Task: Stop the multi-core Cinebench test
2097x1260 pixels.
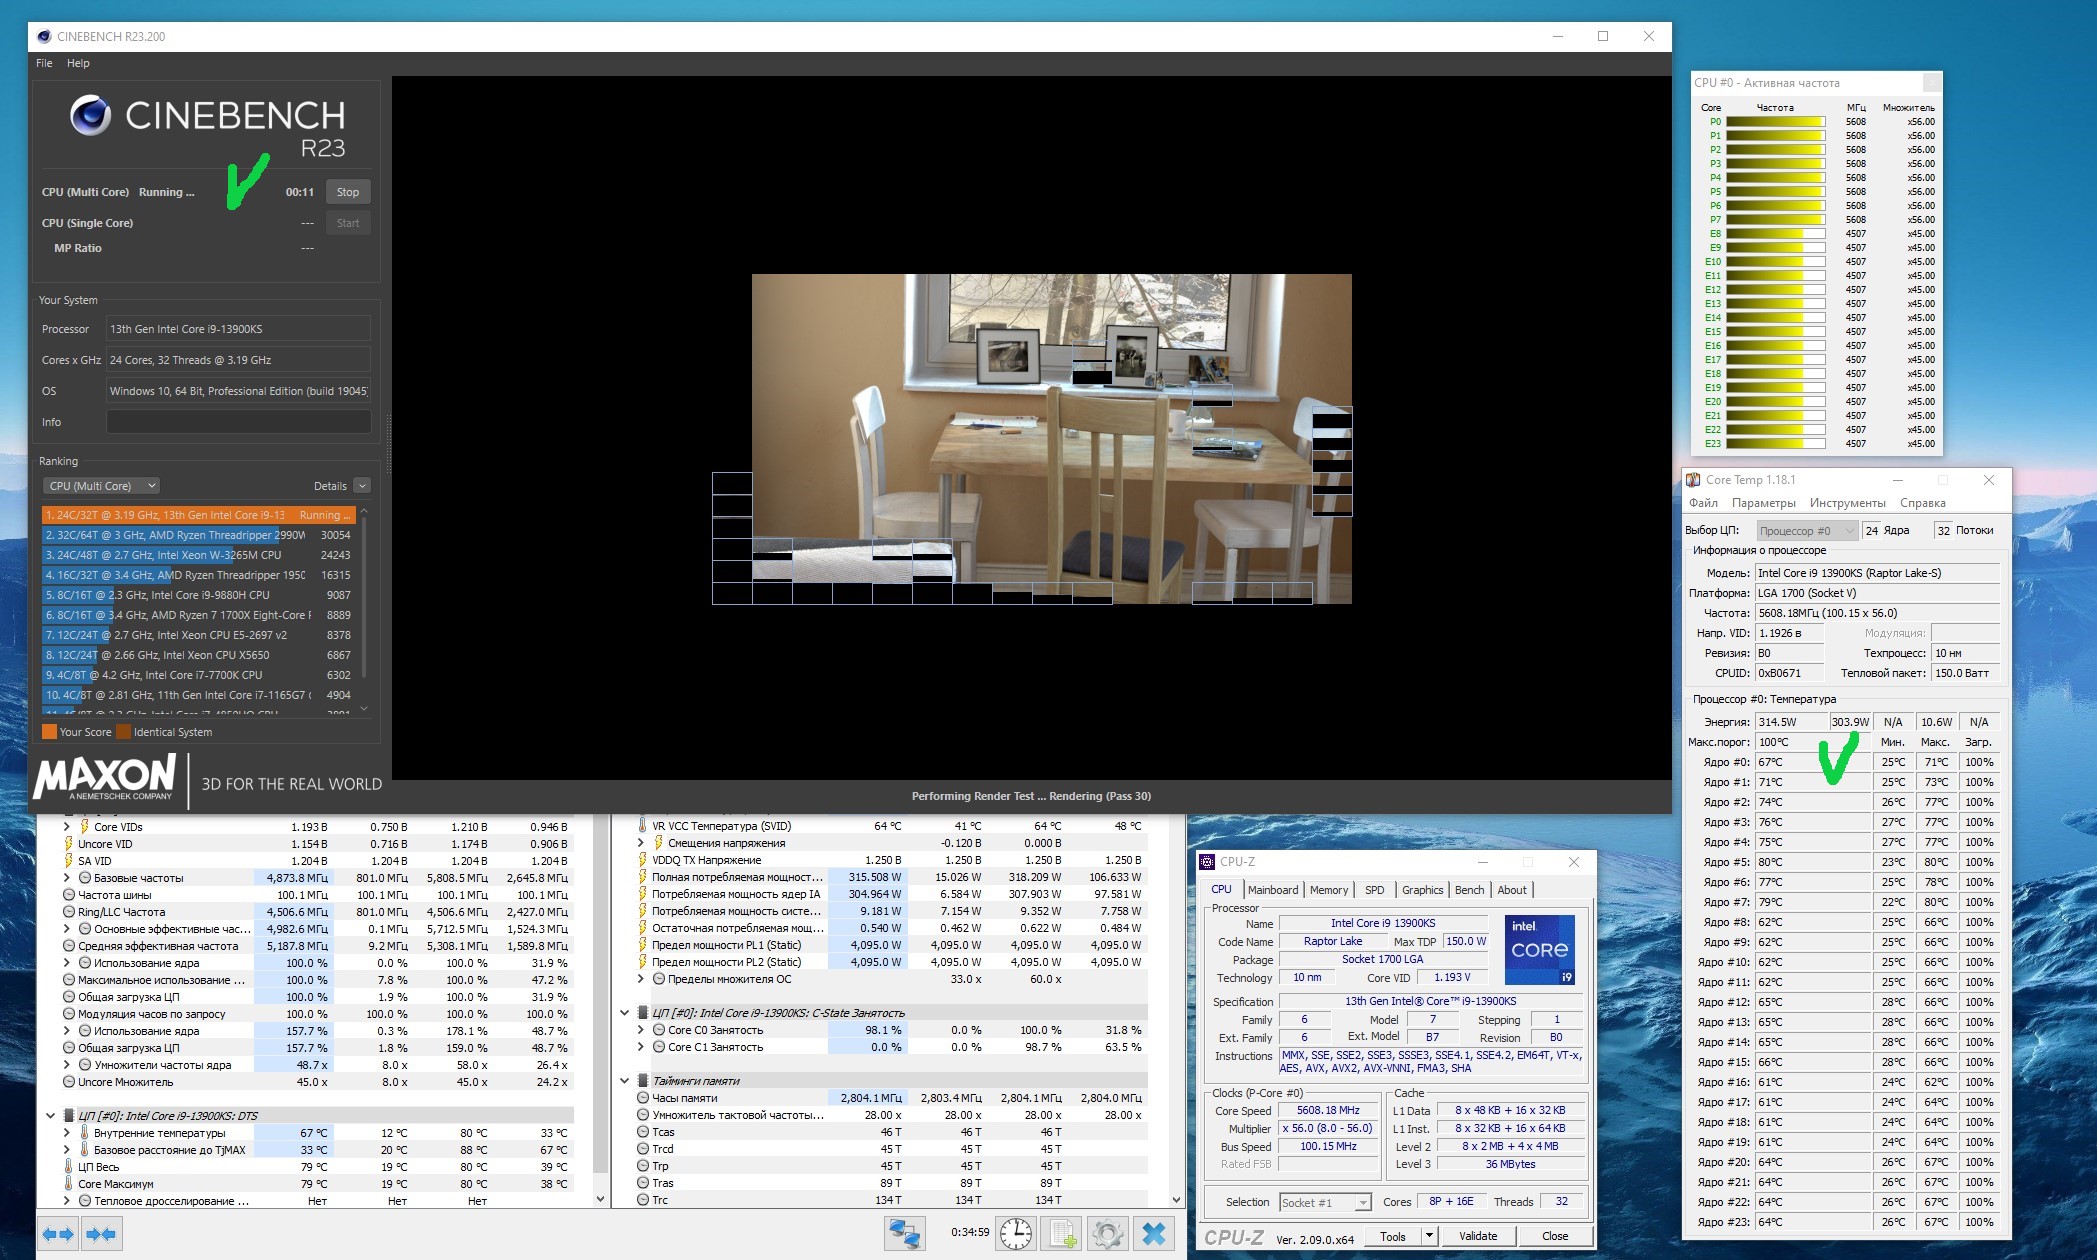Action: click(x=347, y=192)
